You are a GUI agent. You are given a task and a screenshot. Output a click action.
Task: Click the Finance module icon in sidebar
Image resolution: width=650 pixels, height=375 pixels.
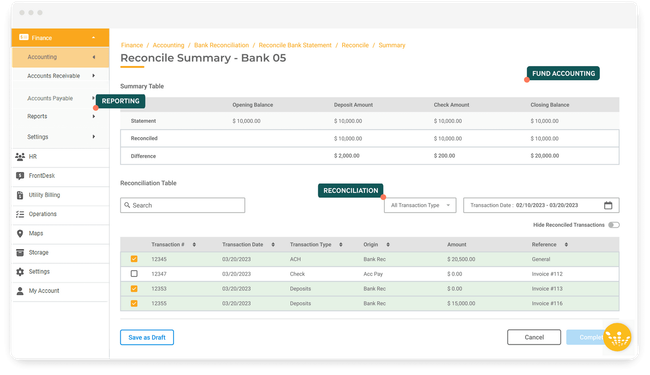24,37
